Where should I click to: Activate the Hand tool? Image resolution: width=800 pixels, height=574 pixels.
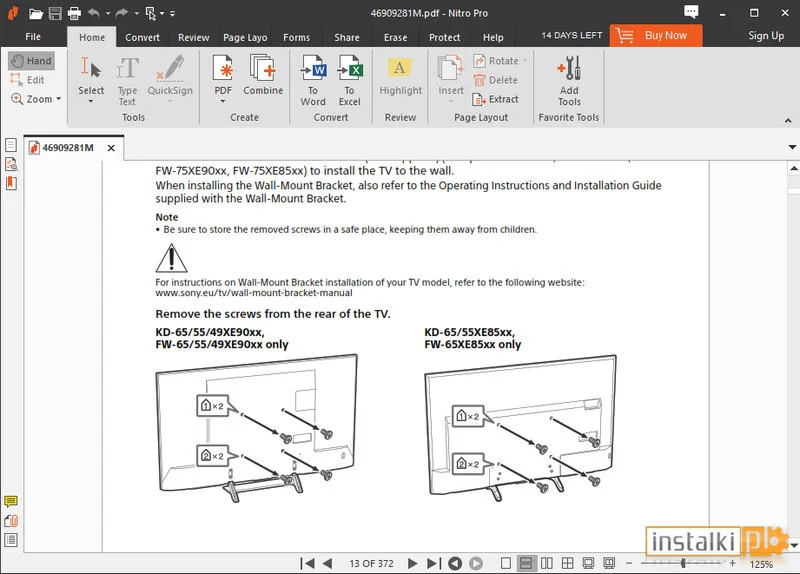(x=31, y=61)
